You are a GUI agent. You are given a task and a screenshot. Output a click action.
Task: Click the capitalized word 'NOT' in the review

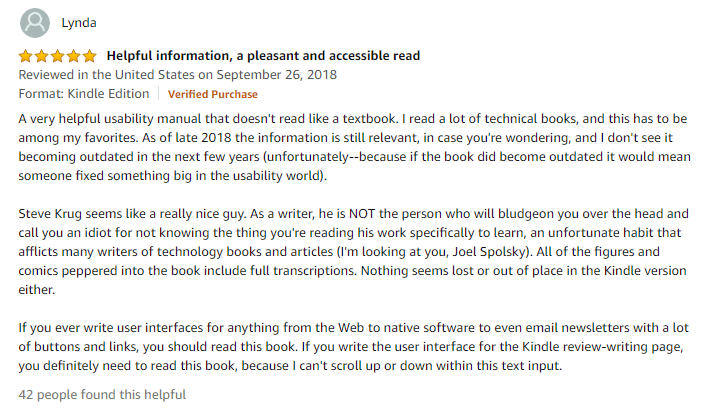362,214
